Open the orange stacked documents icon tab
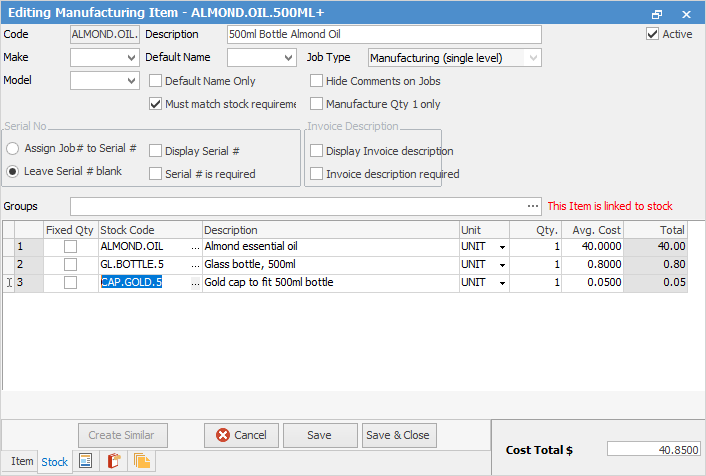Image resolution: width=706 pixels, height=476 pixels. click(x=141, y=461)
